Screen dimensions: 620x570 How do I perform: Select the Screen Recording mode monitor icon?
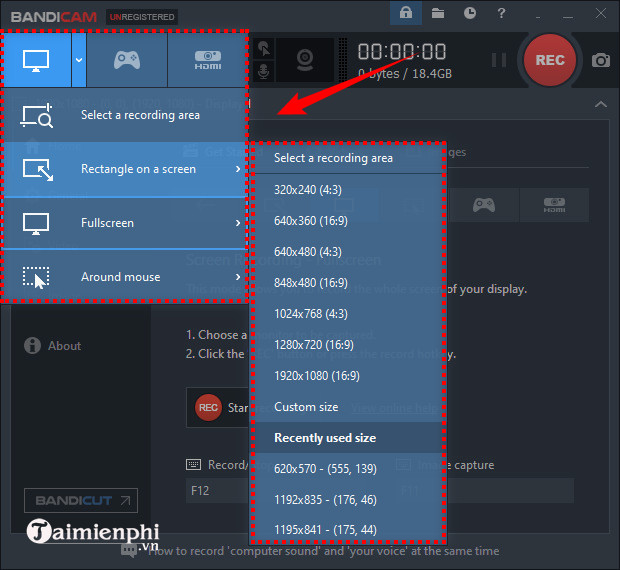[36, 60]
